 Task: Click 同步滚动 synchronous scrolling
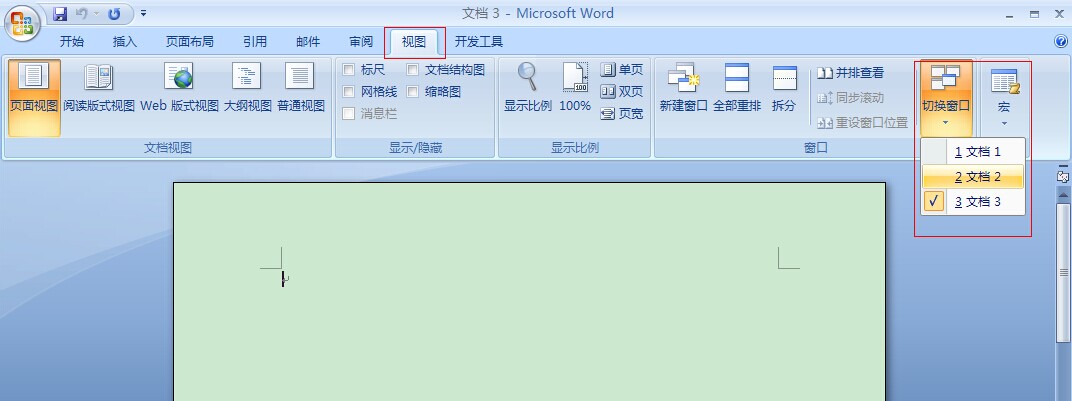tap(850, 98)
